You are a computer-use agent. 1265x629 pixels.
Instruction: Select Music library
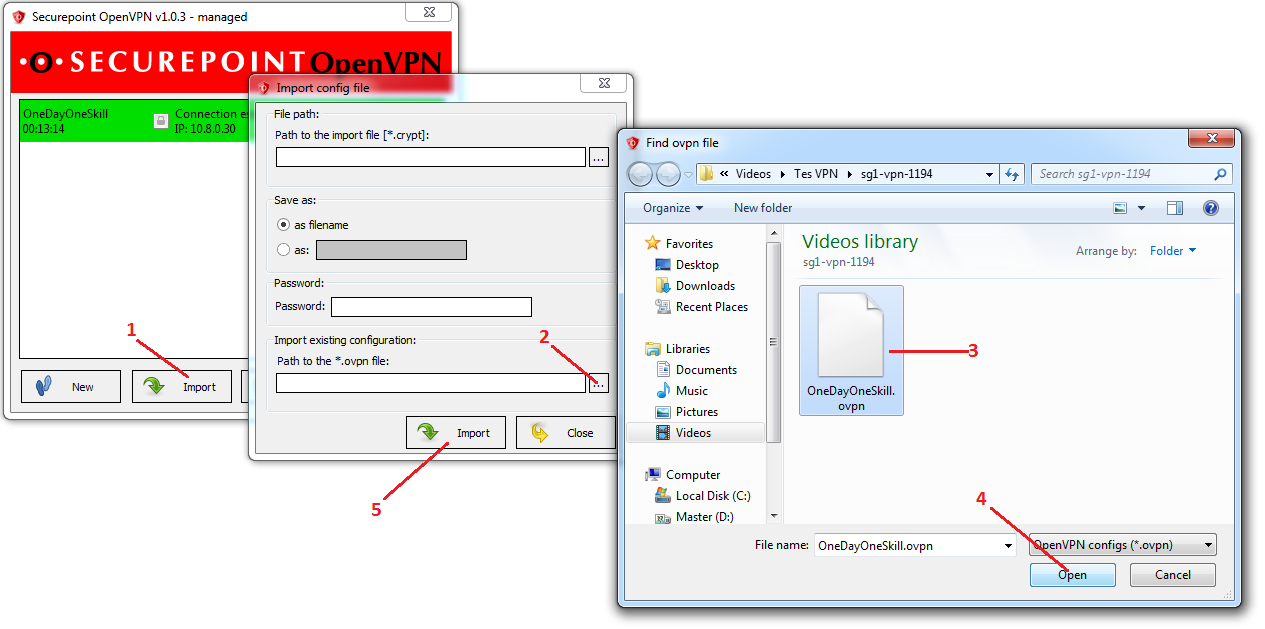pyautogui.click(x=691, y=390)
